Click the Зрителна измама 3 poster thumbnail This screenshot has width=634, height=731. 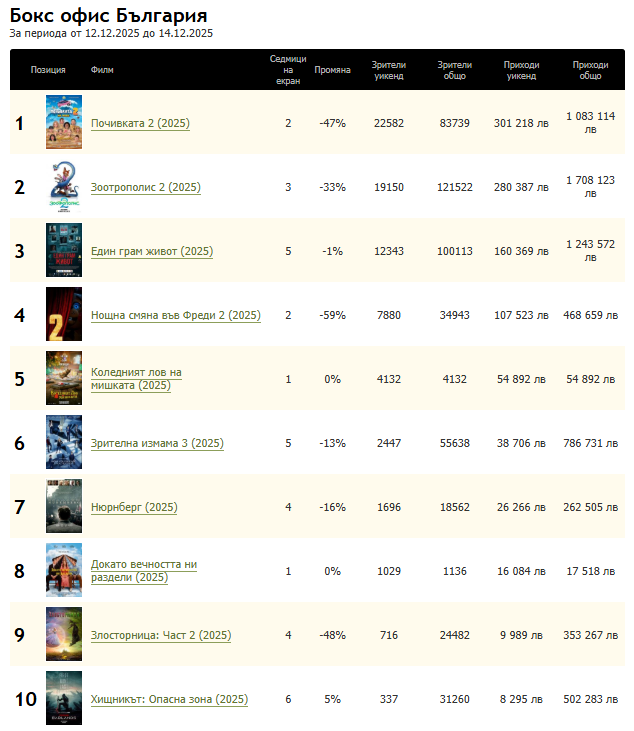[x=64, y=443]
